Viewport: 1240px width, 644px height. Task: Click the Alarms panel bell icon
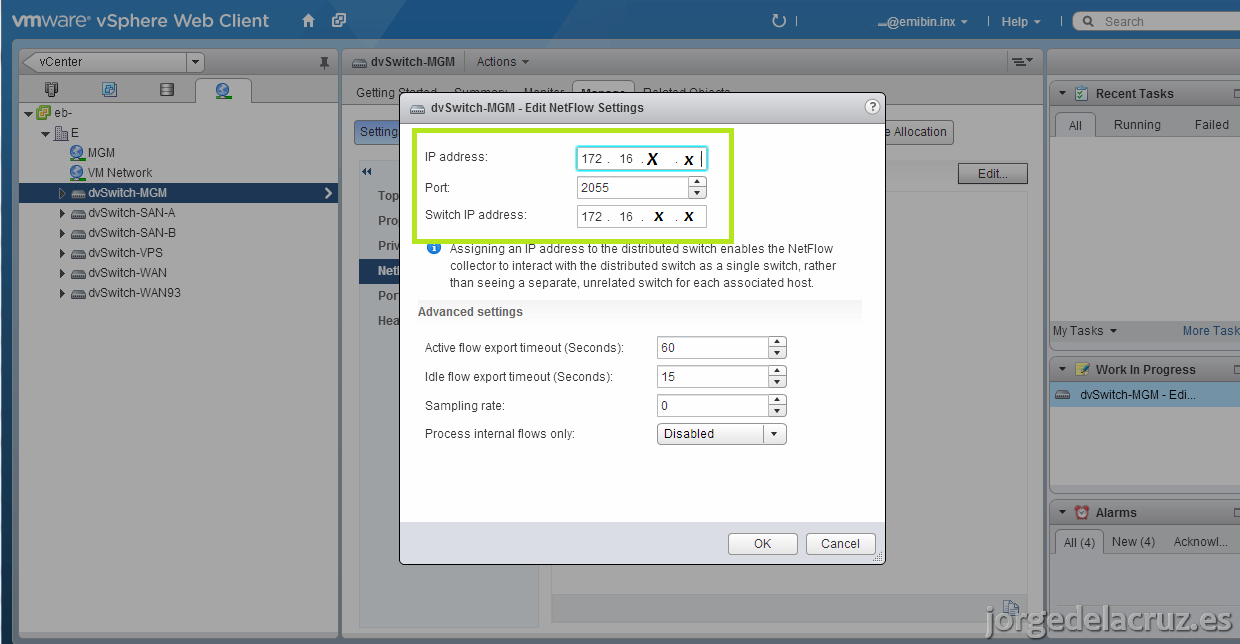click(x=1081, y=512)
